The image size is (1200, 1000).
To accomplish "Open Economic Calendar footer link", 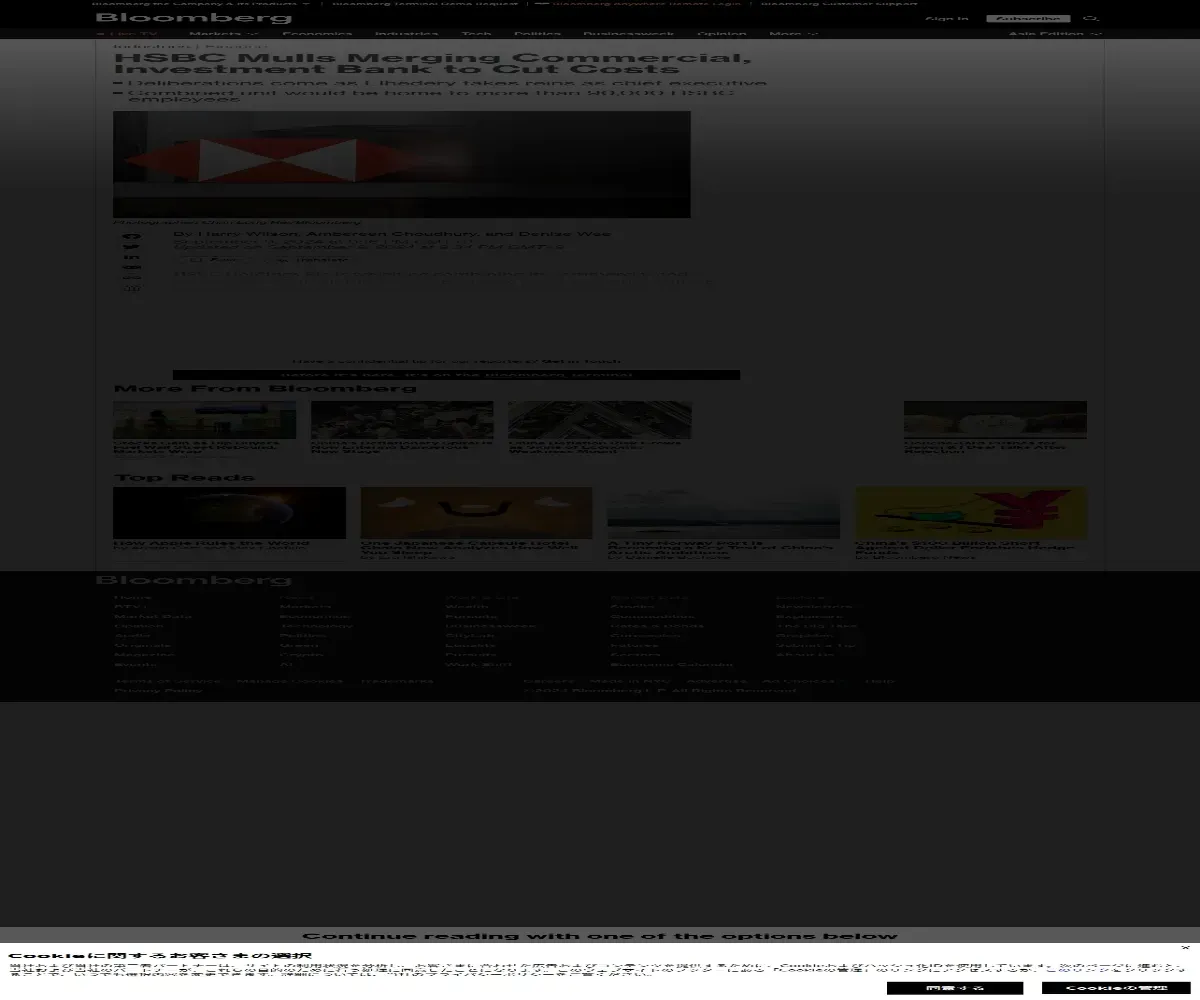I will (x=672, y=664).
